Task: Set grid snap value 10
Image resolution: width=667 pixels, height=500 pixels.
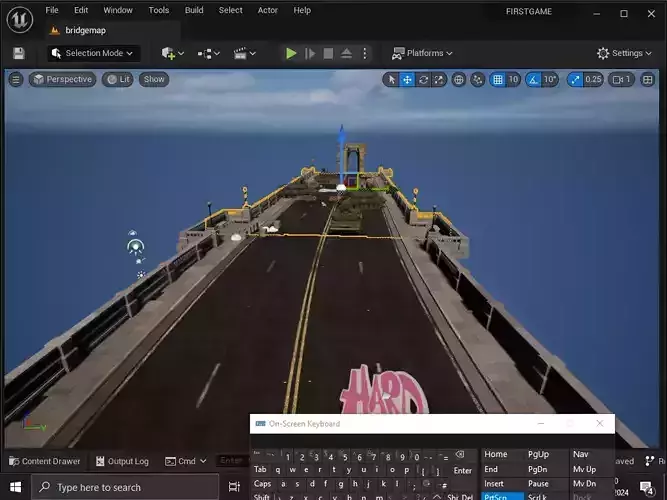Action: [513, 80]
